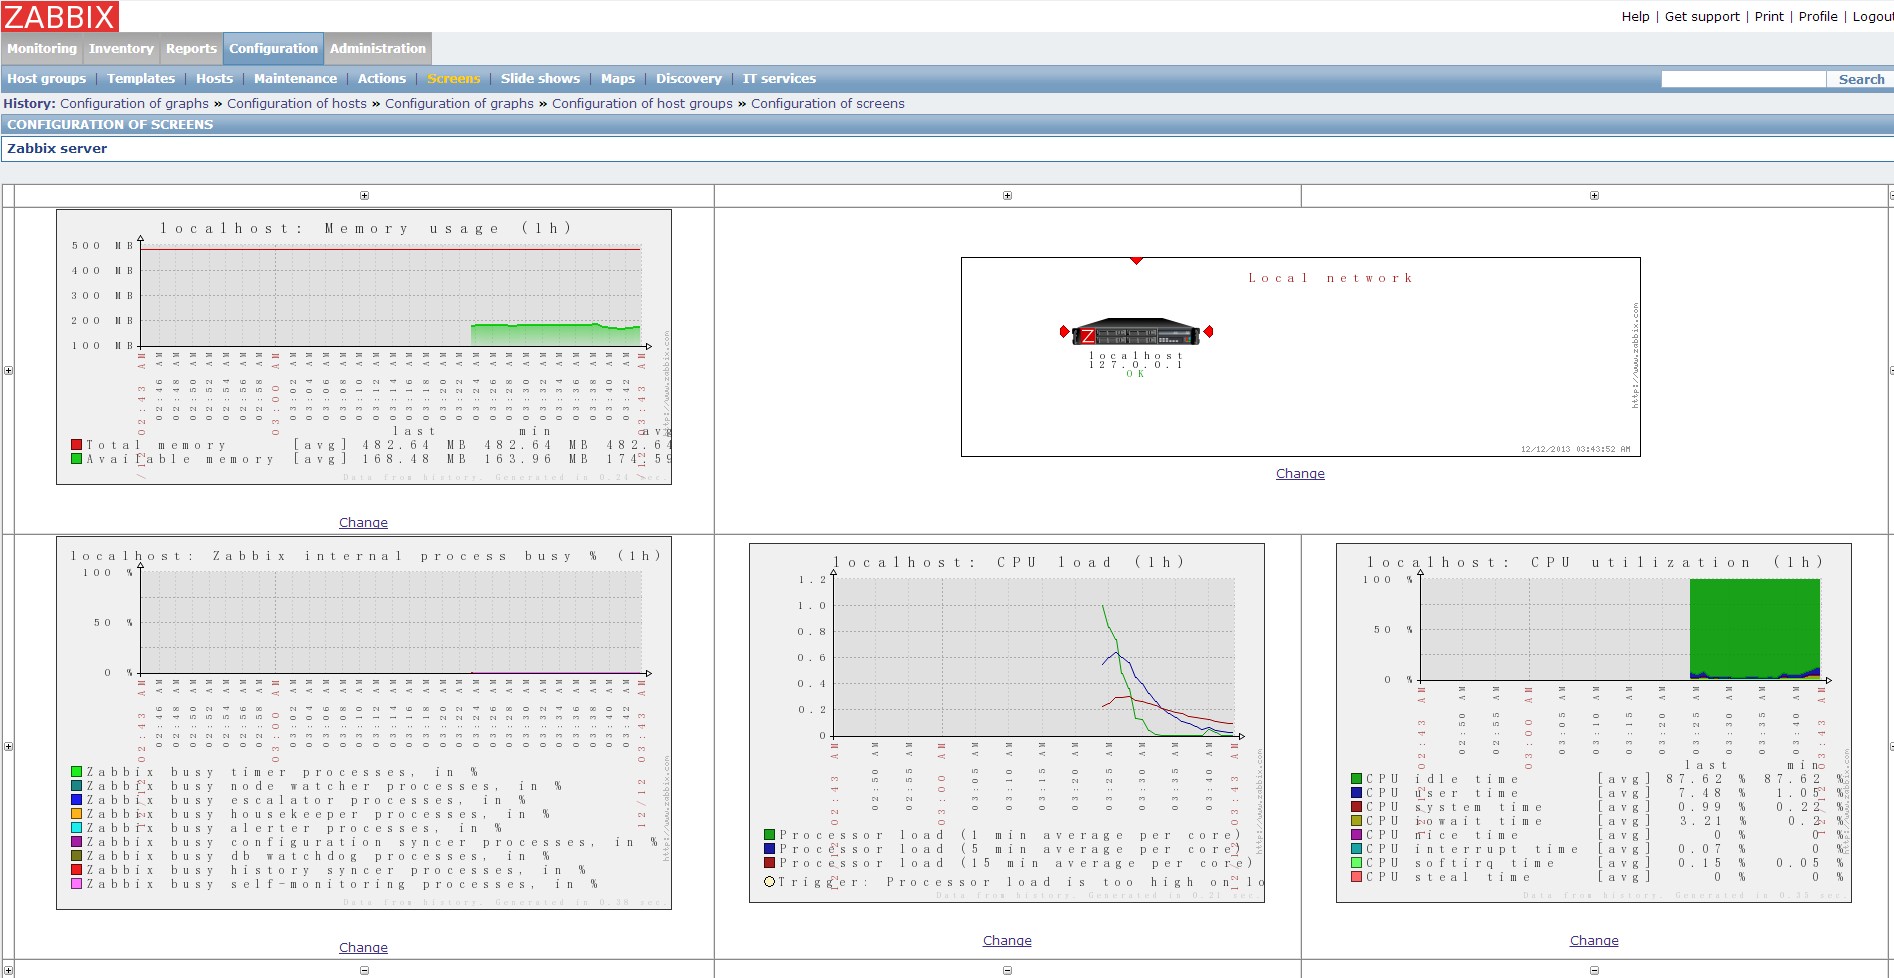Screen dimensions: 1894x978
Task: Open Configuration of screens history link
Action: pos(828,104)
